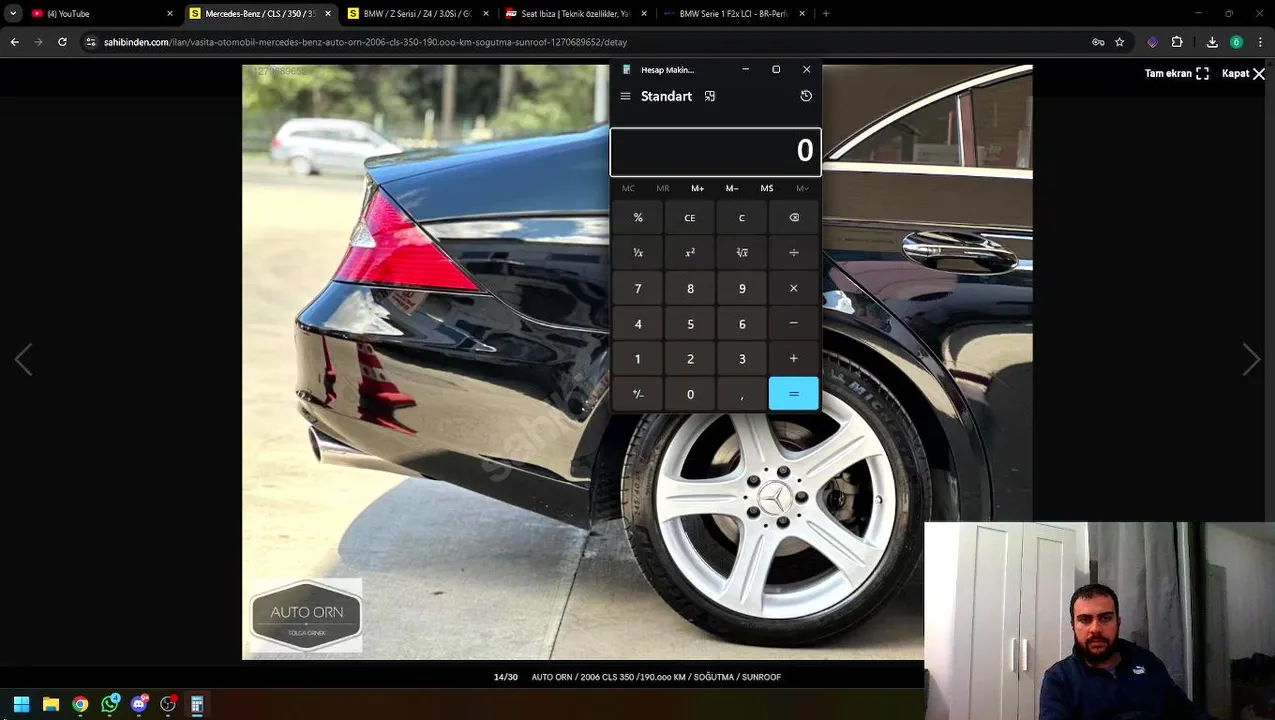Show previous photo with left arrow
Image resolution: width=1275 pixels, height=720 pixels.
[x=23, y=359]
